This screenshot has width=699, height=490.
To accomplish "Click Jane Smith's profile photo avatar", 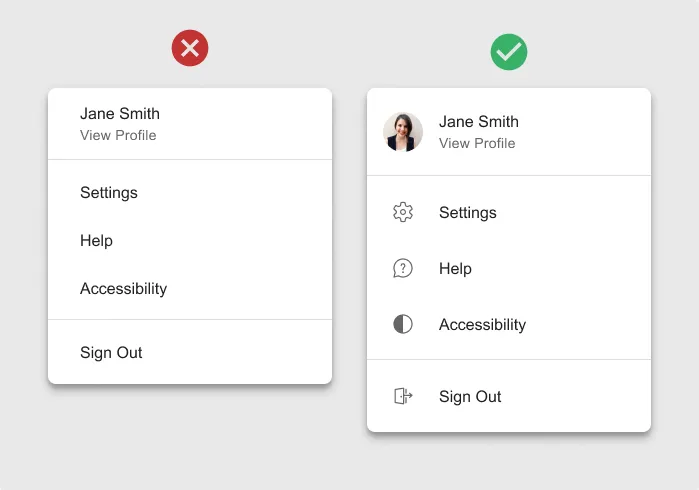I will pyautogui.click(x=403, y=132).
